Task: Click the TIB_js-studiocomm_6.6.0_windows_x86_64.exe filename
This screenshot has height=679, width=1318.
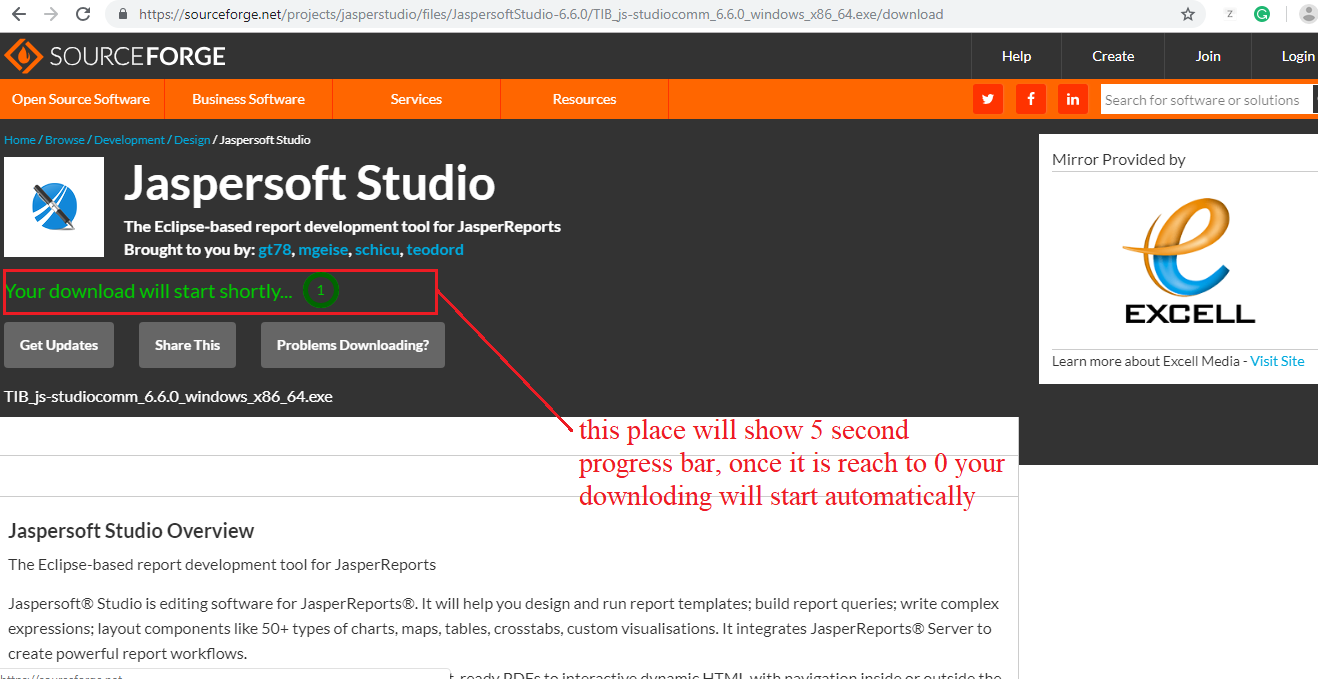Action: [x=168, y=397]
